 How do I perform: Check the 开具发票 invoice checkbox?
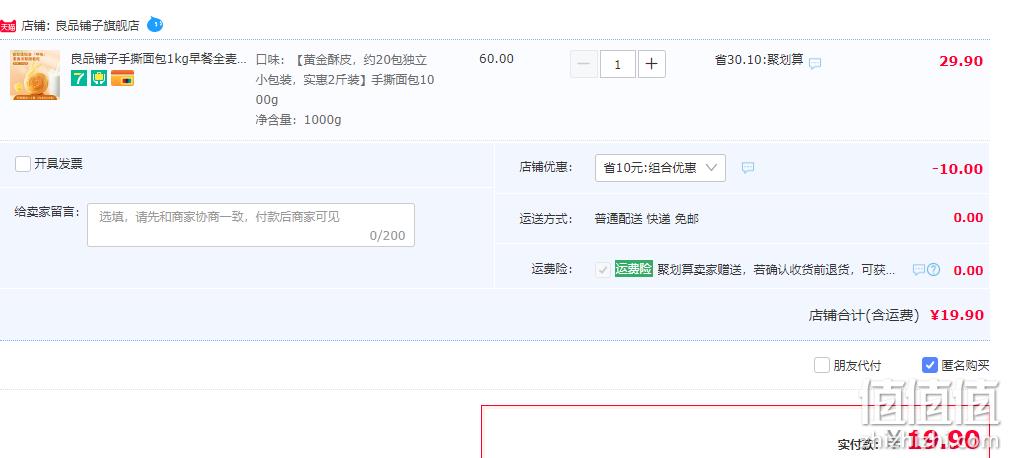(23, 164)
